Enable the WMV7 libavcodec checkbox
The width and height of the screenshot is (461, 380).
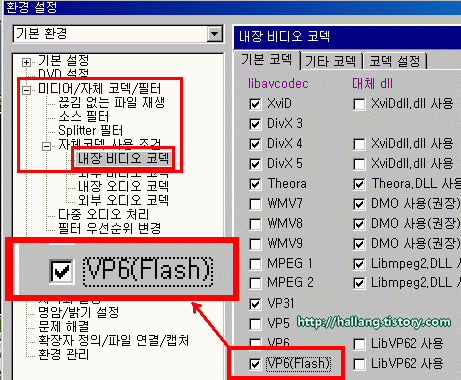coord(255,204)
